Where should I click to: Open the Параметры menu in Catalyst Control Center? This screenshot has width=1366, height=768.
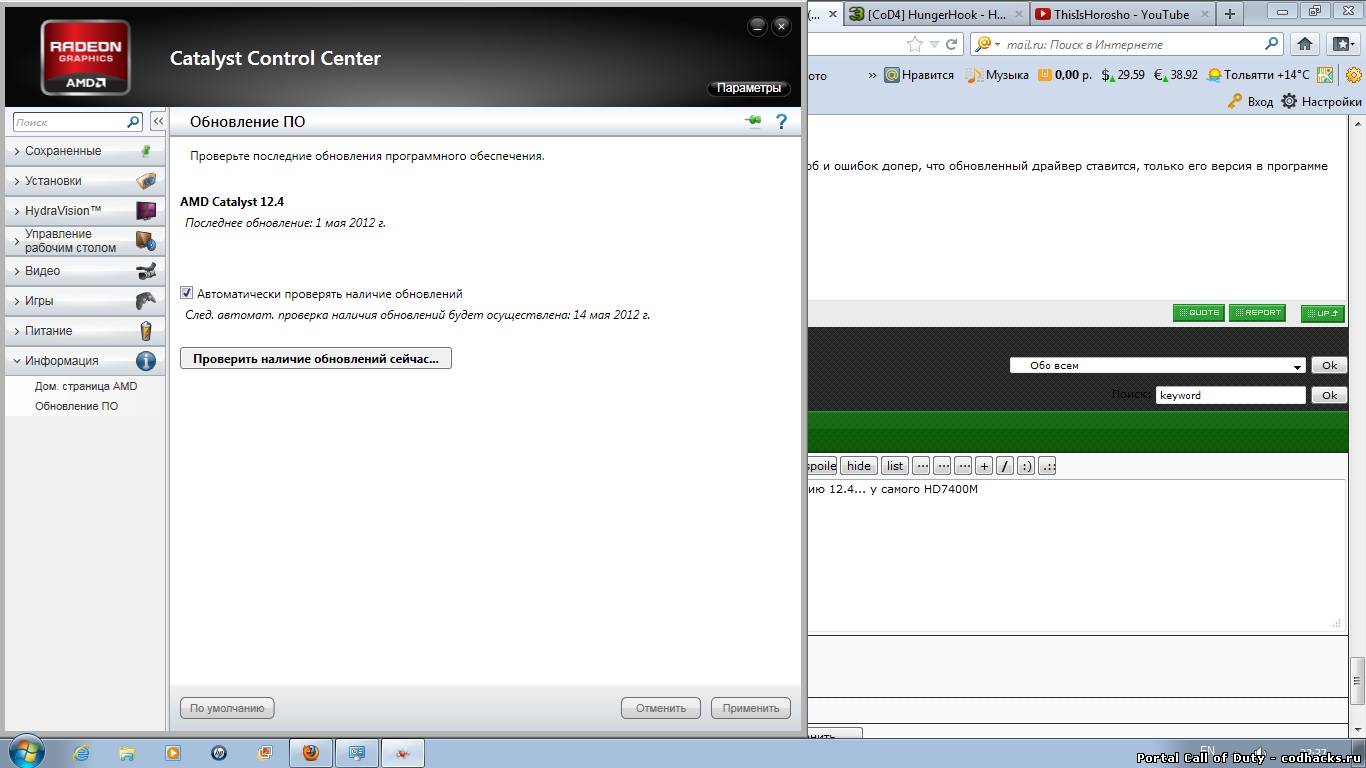point(748,88)
